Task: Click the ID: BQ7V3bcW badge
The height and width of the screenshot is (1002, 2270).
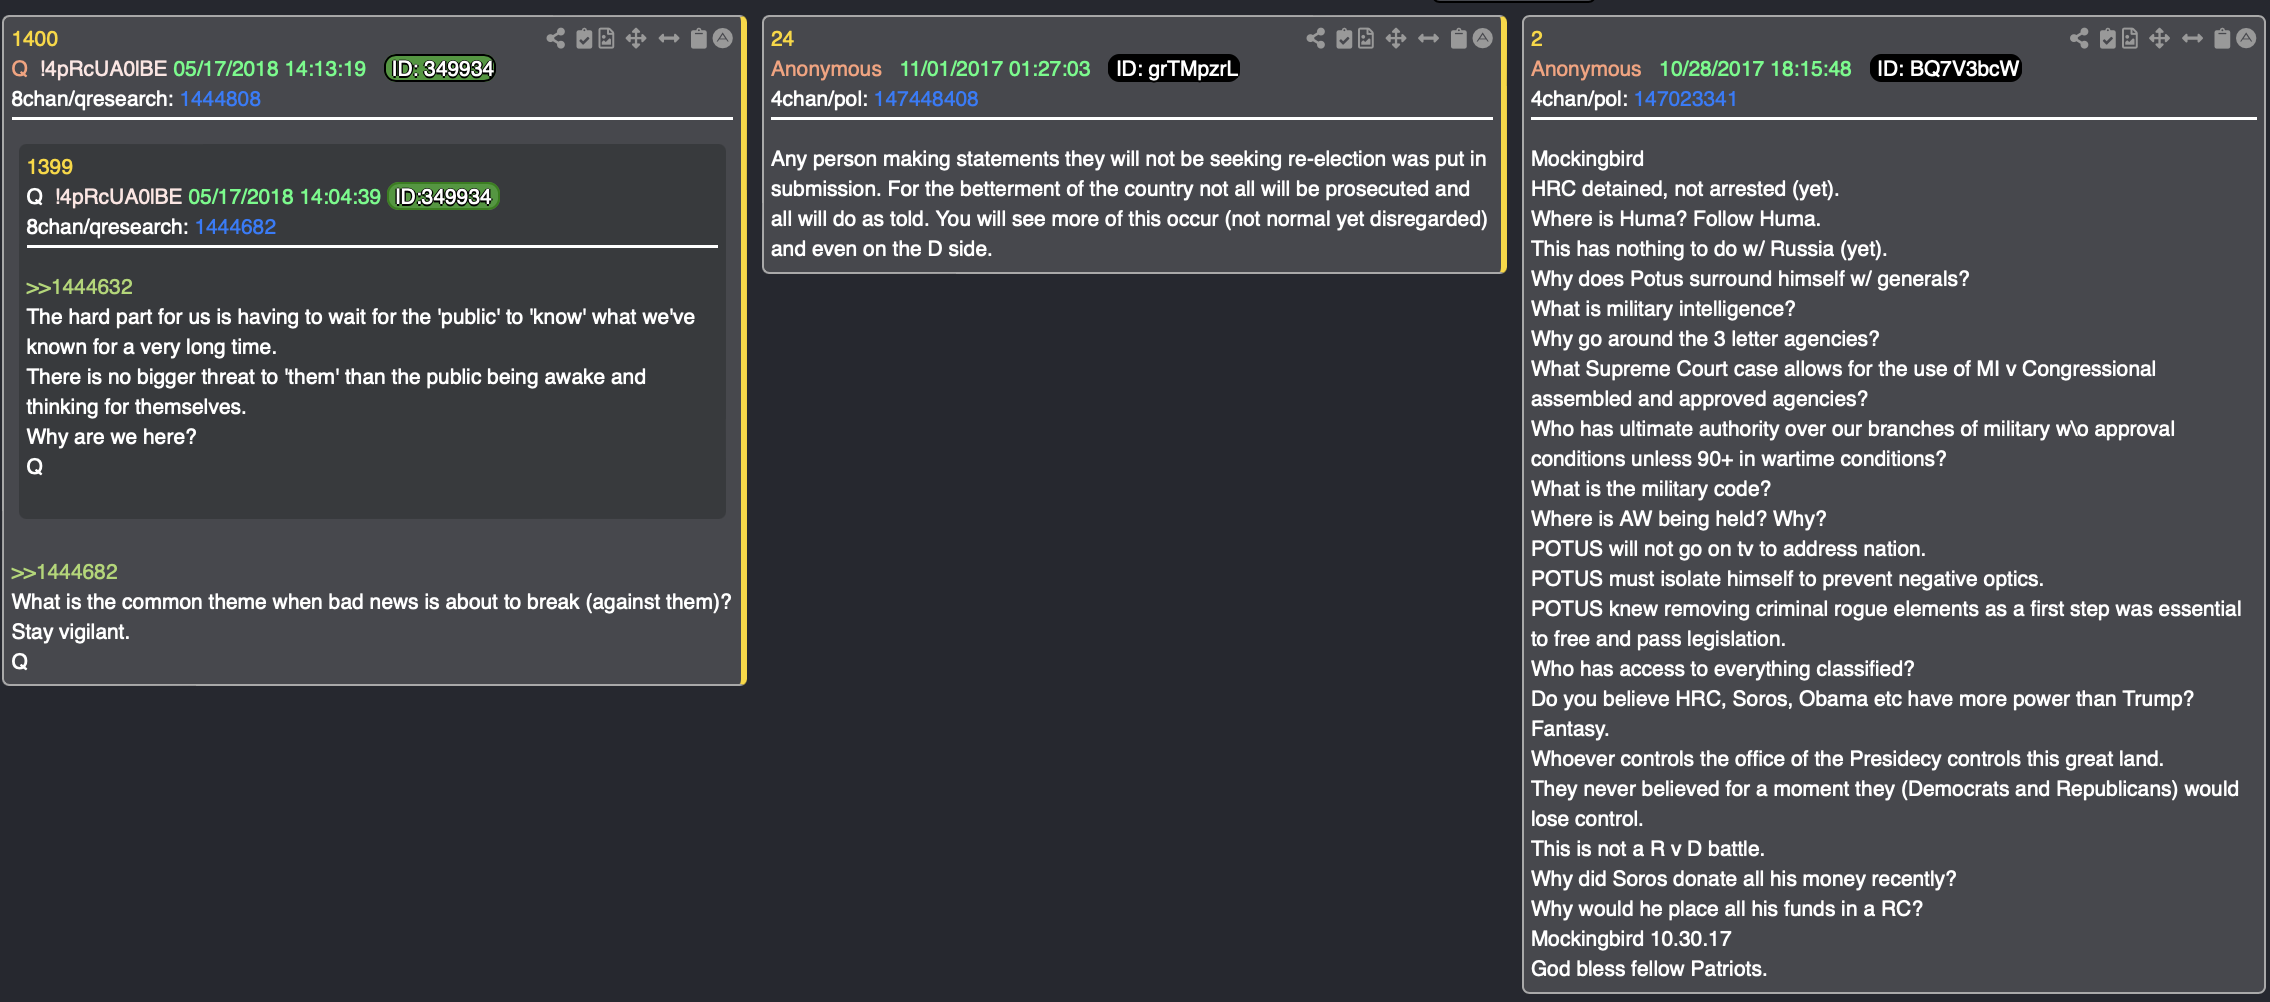Action: click(x=1946, y=69)
